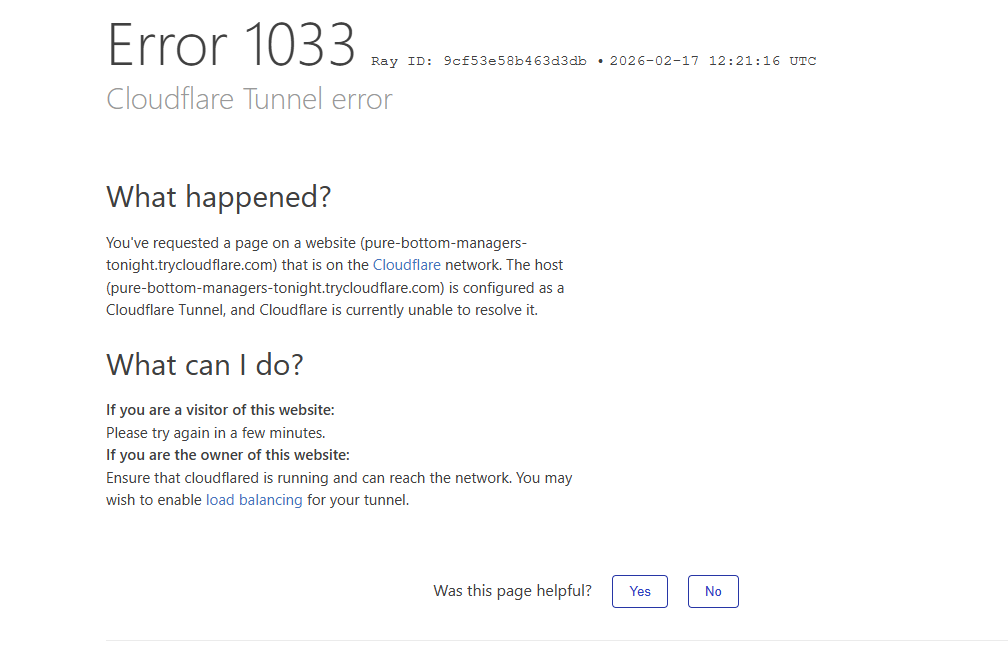Click 'Was this page helpful?' text
This screenshot has width=1008, height=652.
point(512,591)
